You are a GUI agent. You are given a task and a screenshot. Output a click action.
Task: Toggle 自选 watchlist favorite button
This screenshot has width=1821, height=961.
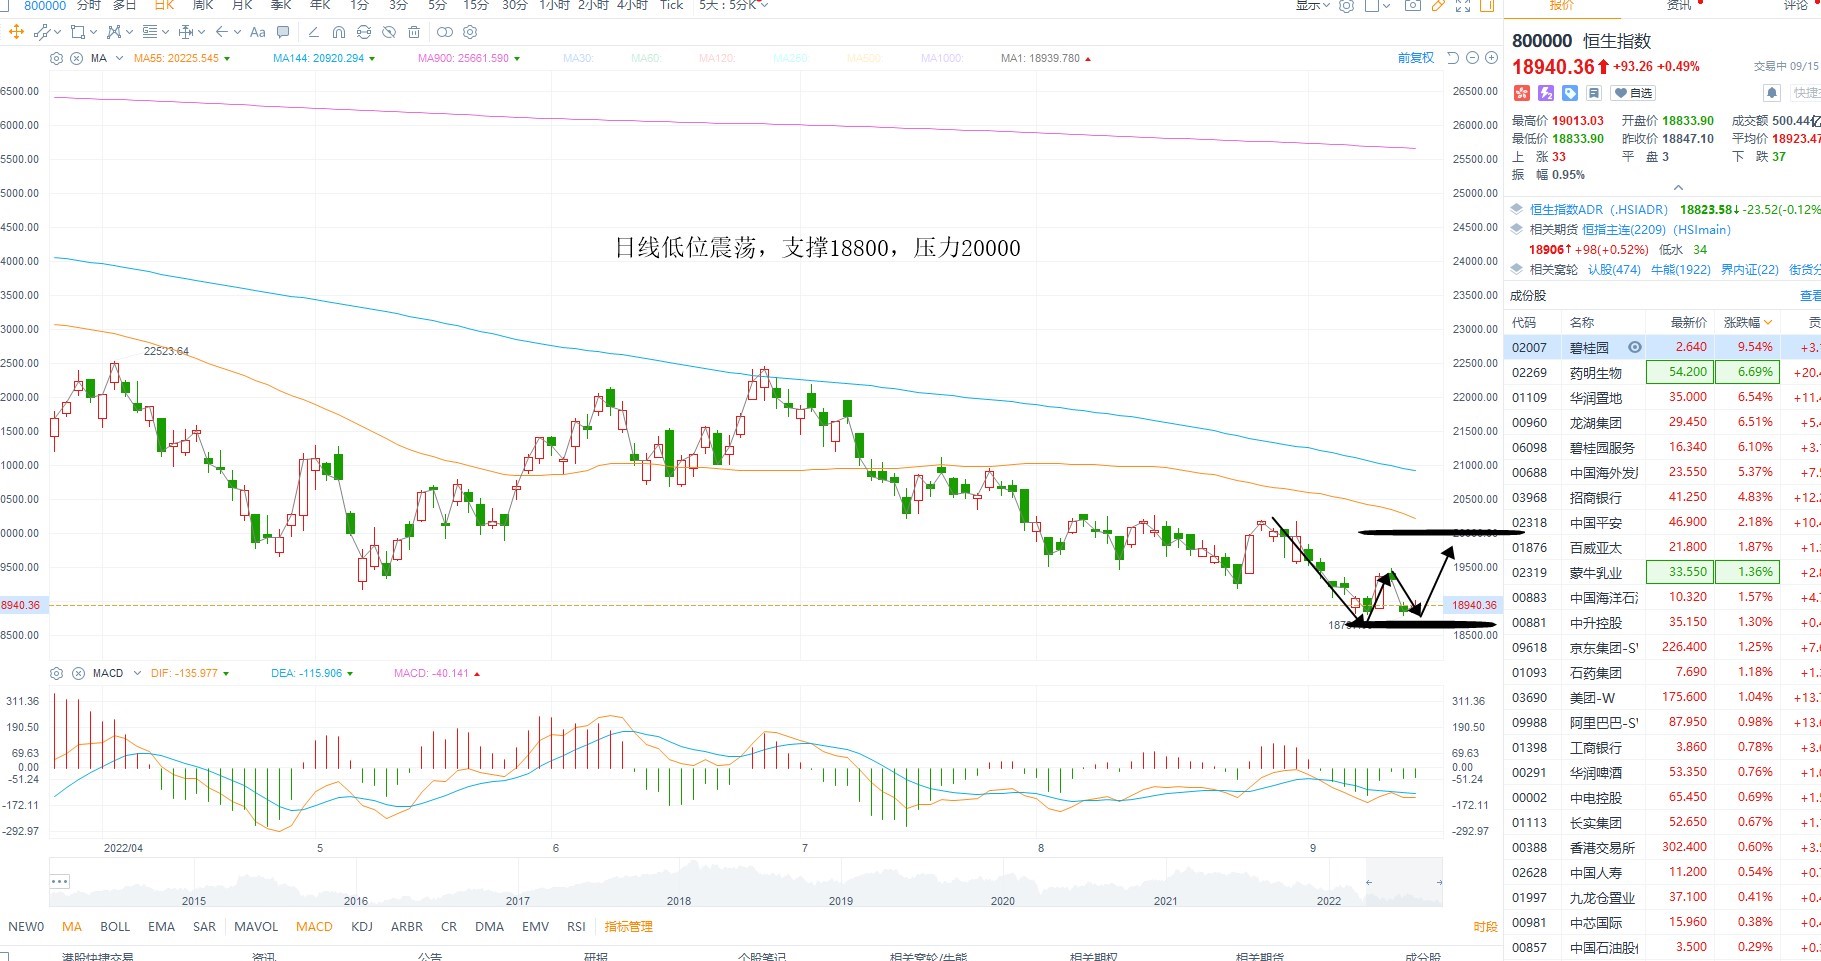1633,93
